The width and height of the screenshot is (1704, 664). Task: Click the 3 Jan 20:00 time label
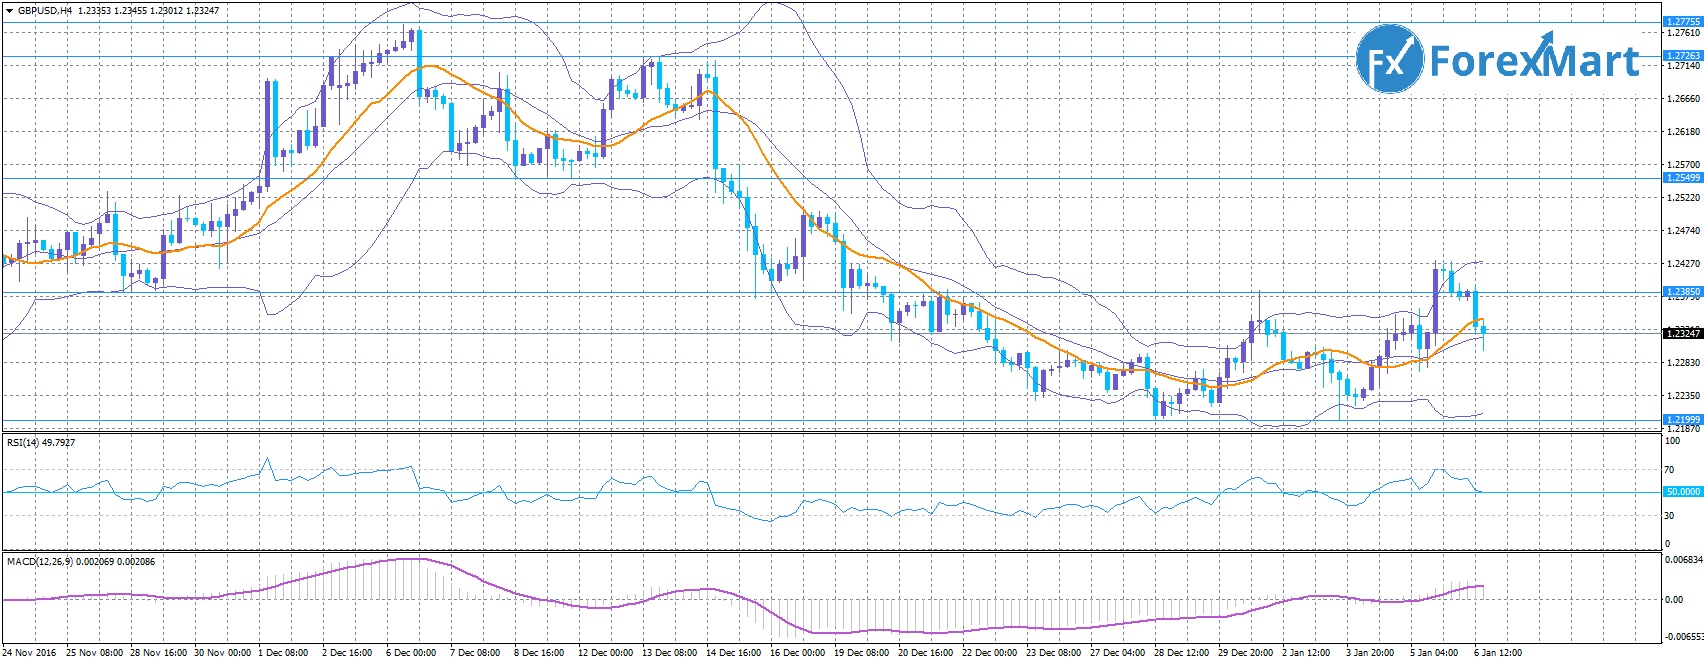click(1372, 653)
